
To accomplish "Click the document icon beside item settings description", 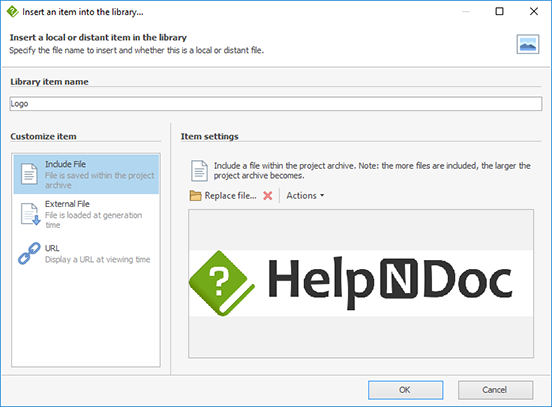I will tap(199, 171).
